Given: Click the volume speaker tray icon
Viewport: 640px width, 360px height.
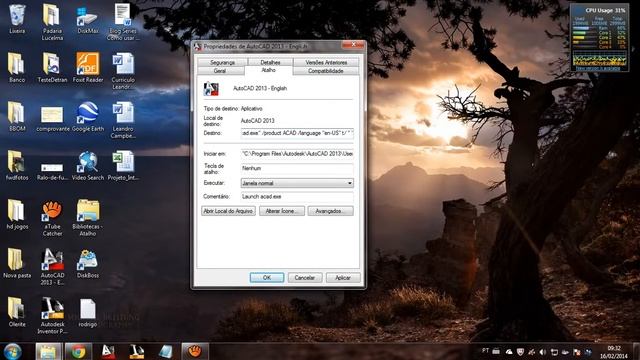Looking at the screenshot, I should 542,351.
